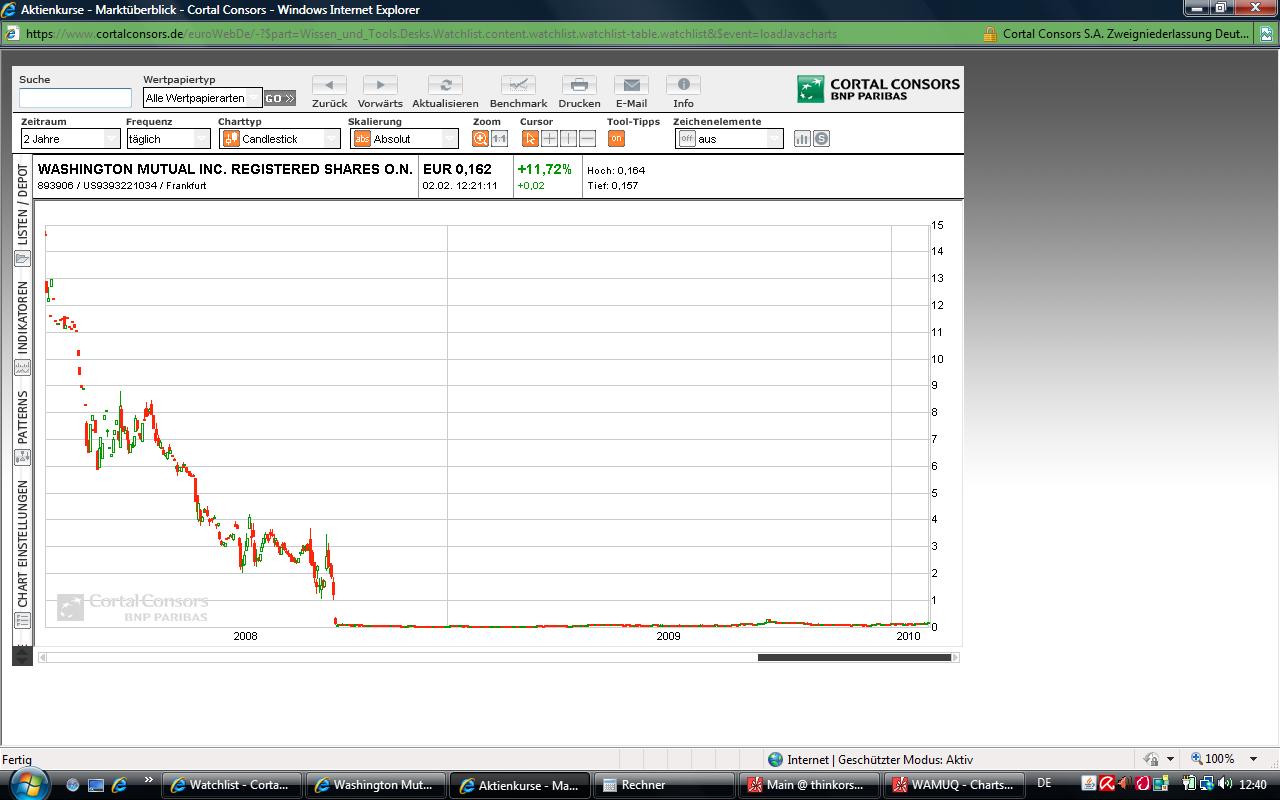Switch to Washington Mut... taskbar window
The image size is (1280, 800).
pos(375,785)
